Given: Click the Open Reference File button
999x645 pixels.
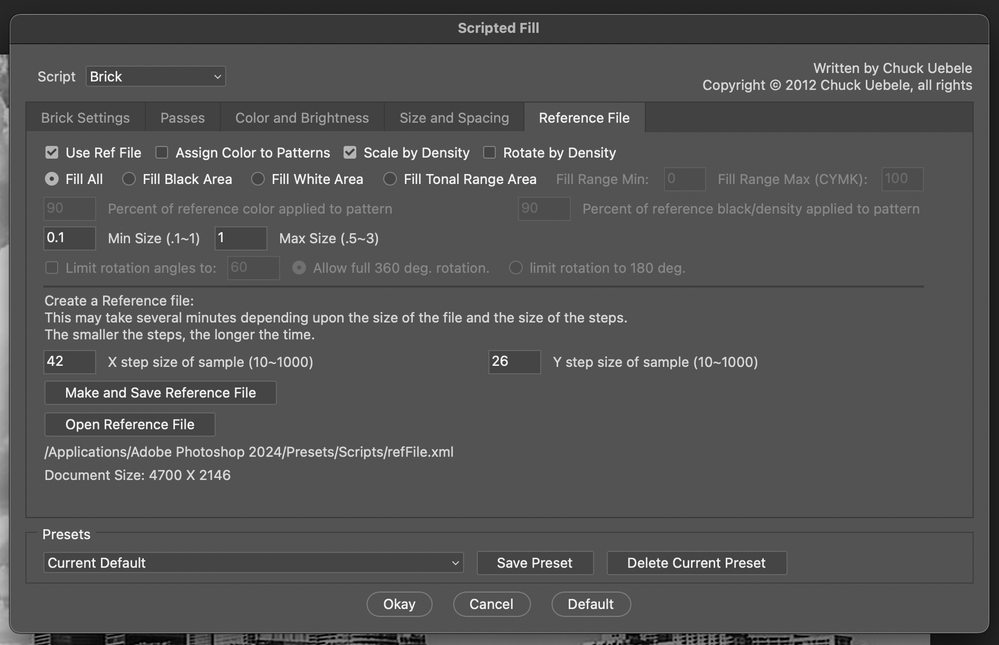Looking at the screenshot, I should (x=129, y=424).
